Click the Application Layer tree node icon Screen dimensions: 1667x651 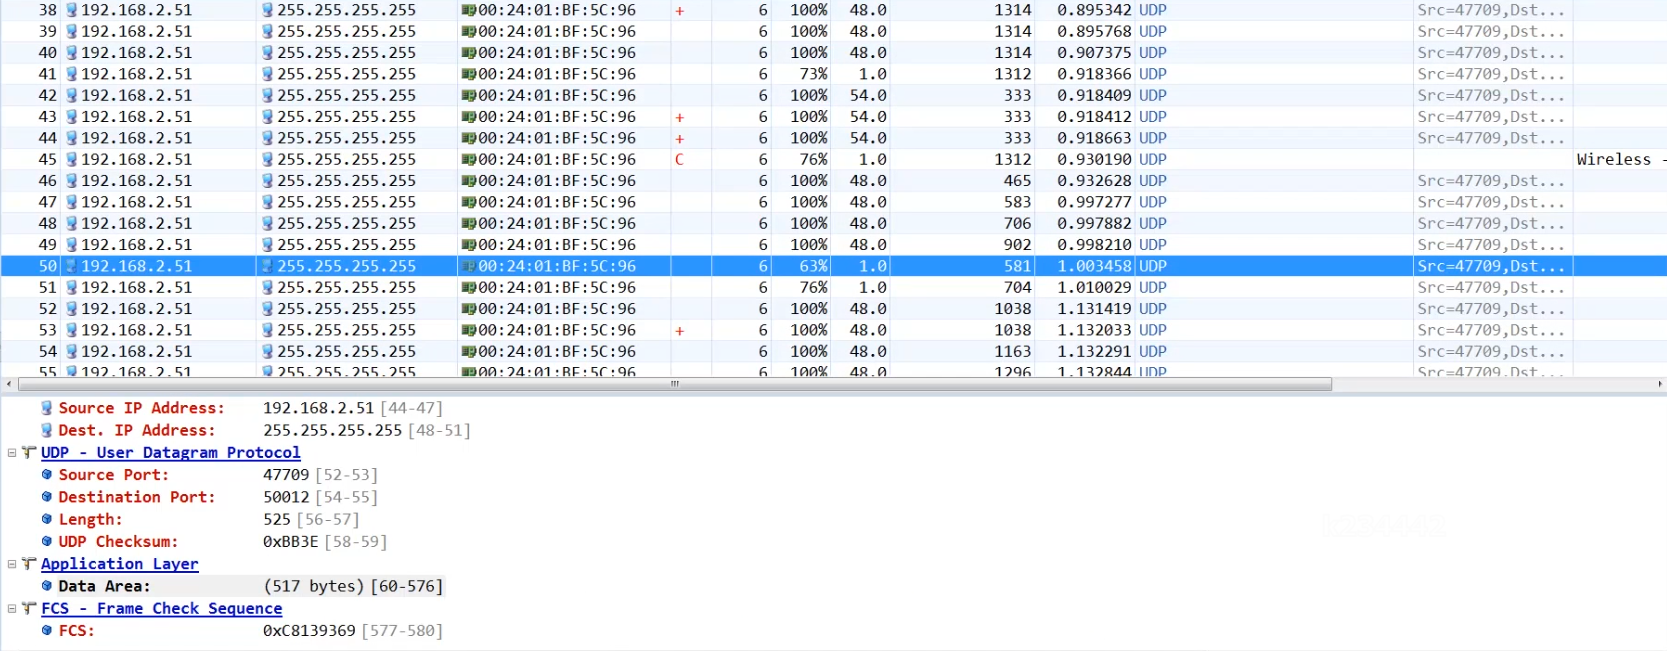29,564
